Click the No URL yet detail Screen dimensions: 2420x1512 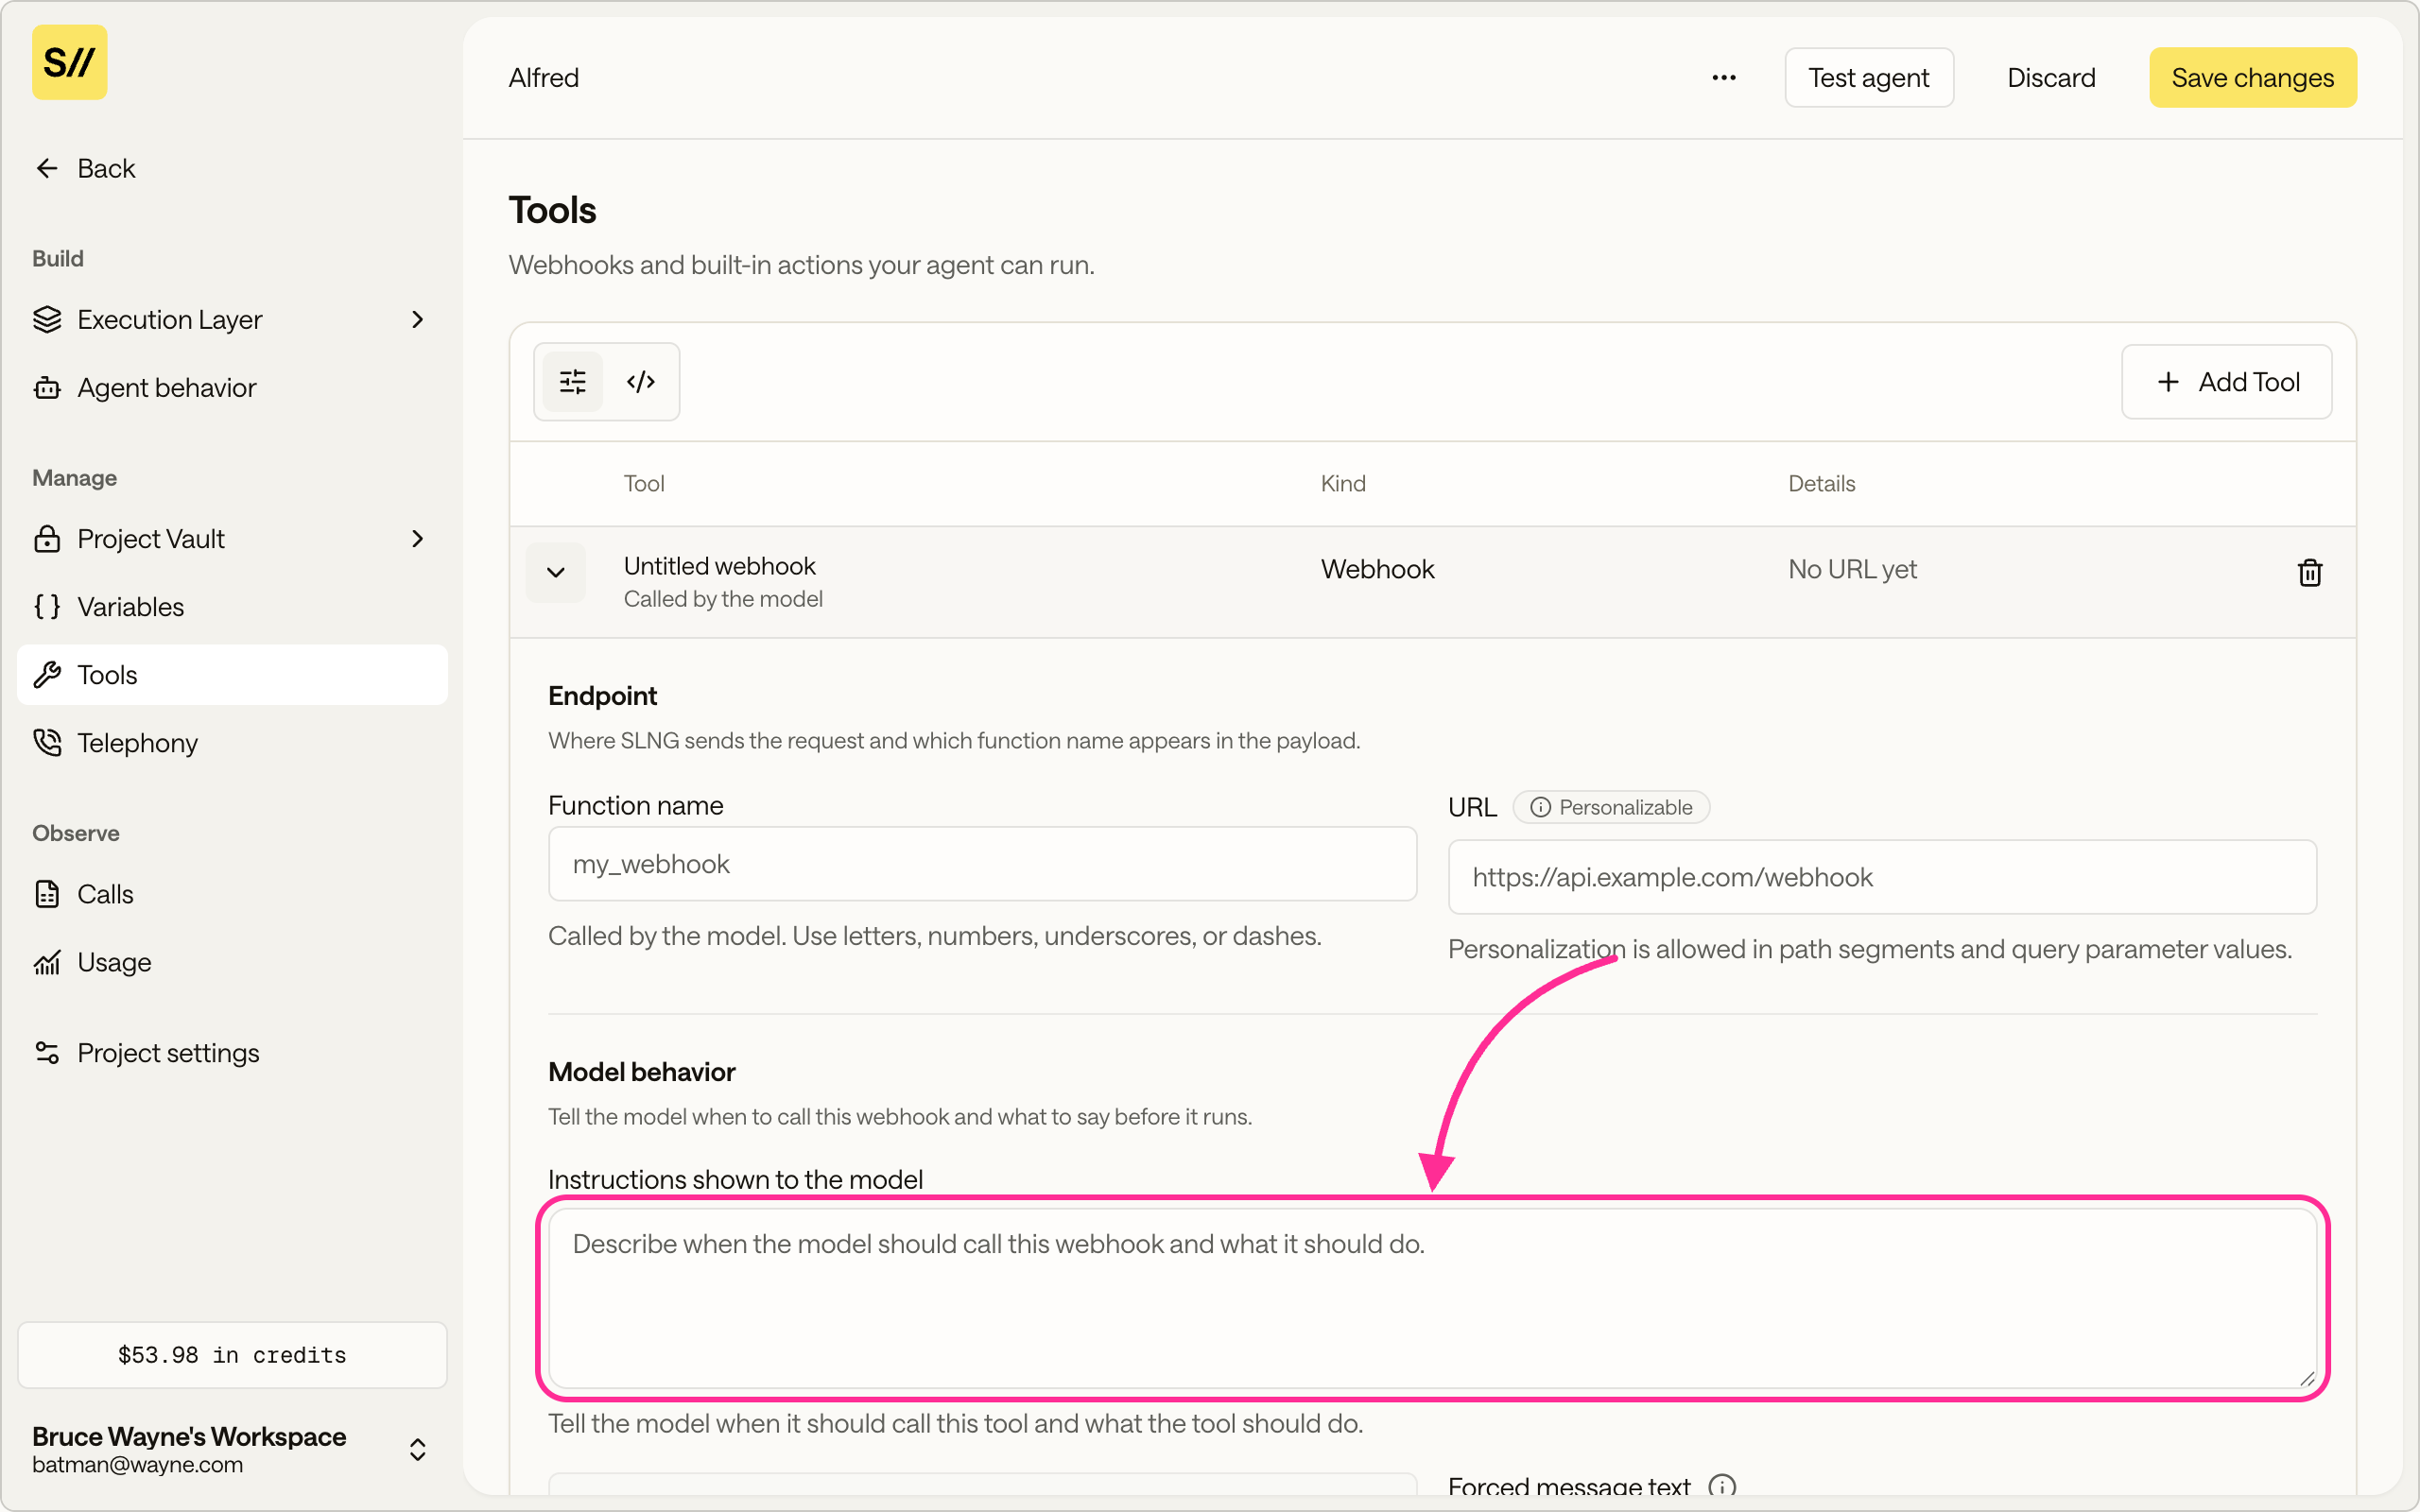point(1852,569)
